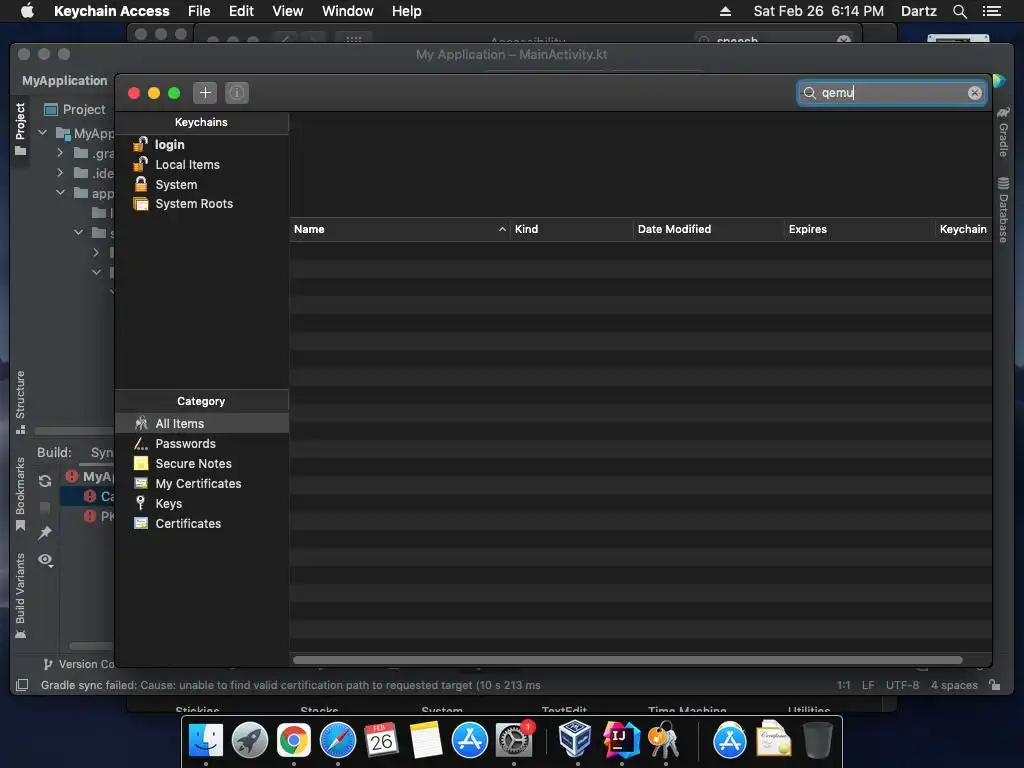Viewport: 1024px width, 768px height.
Task: Click Keychain Access icon in the Dock
Action: (x=665, y=741)
